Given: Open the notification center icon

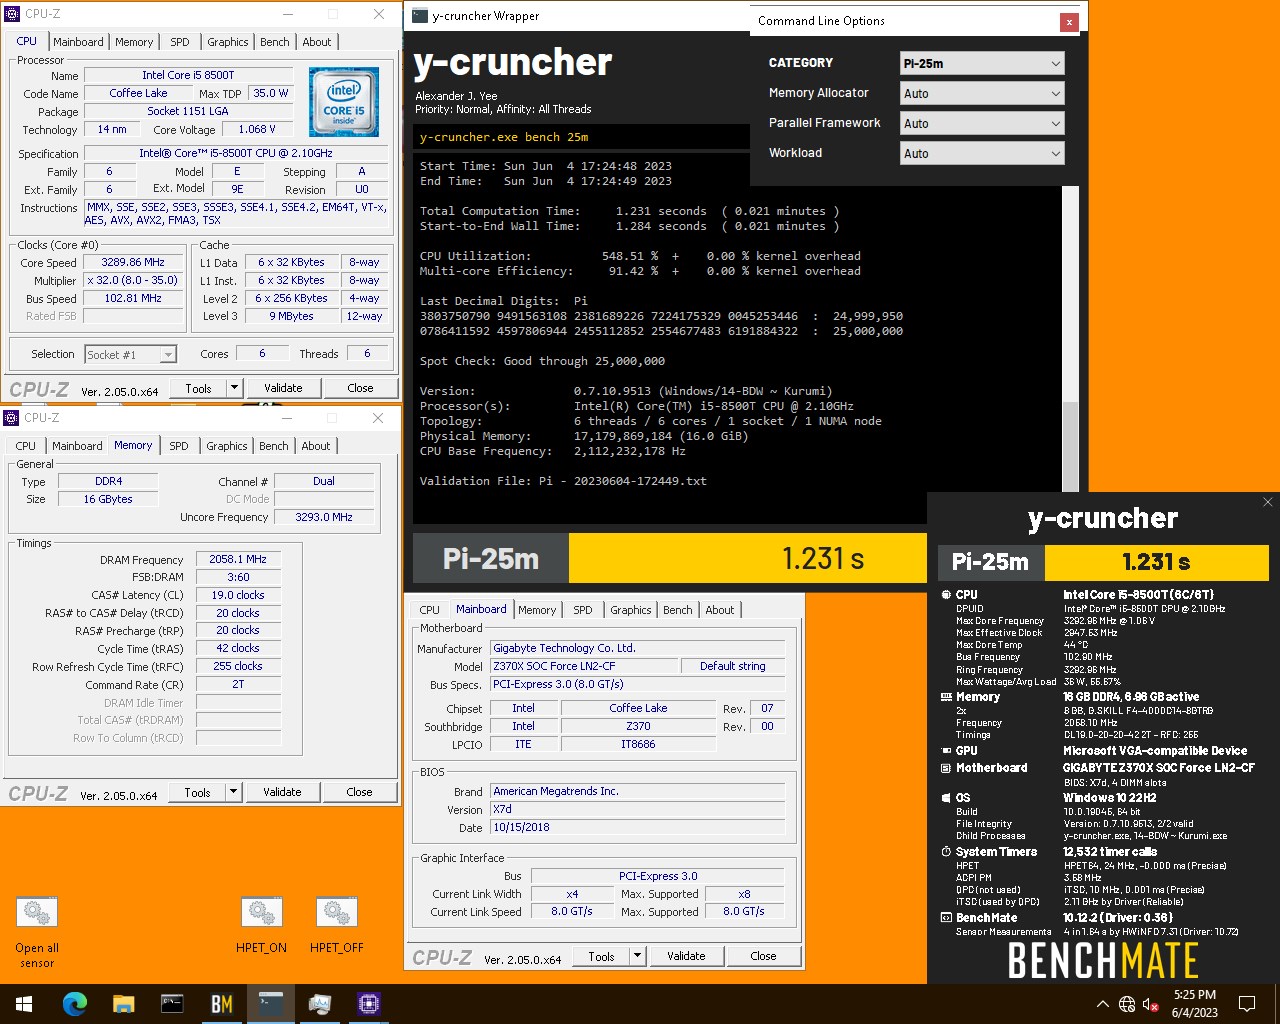Looking at the screenshot, I should tap(1247, 1004).
